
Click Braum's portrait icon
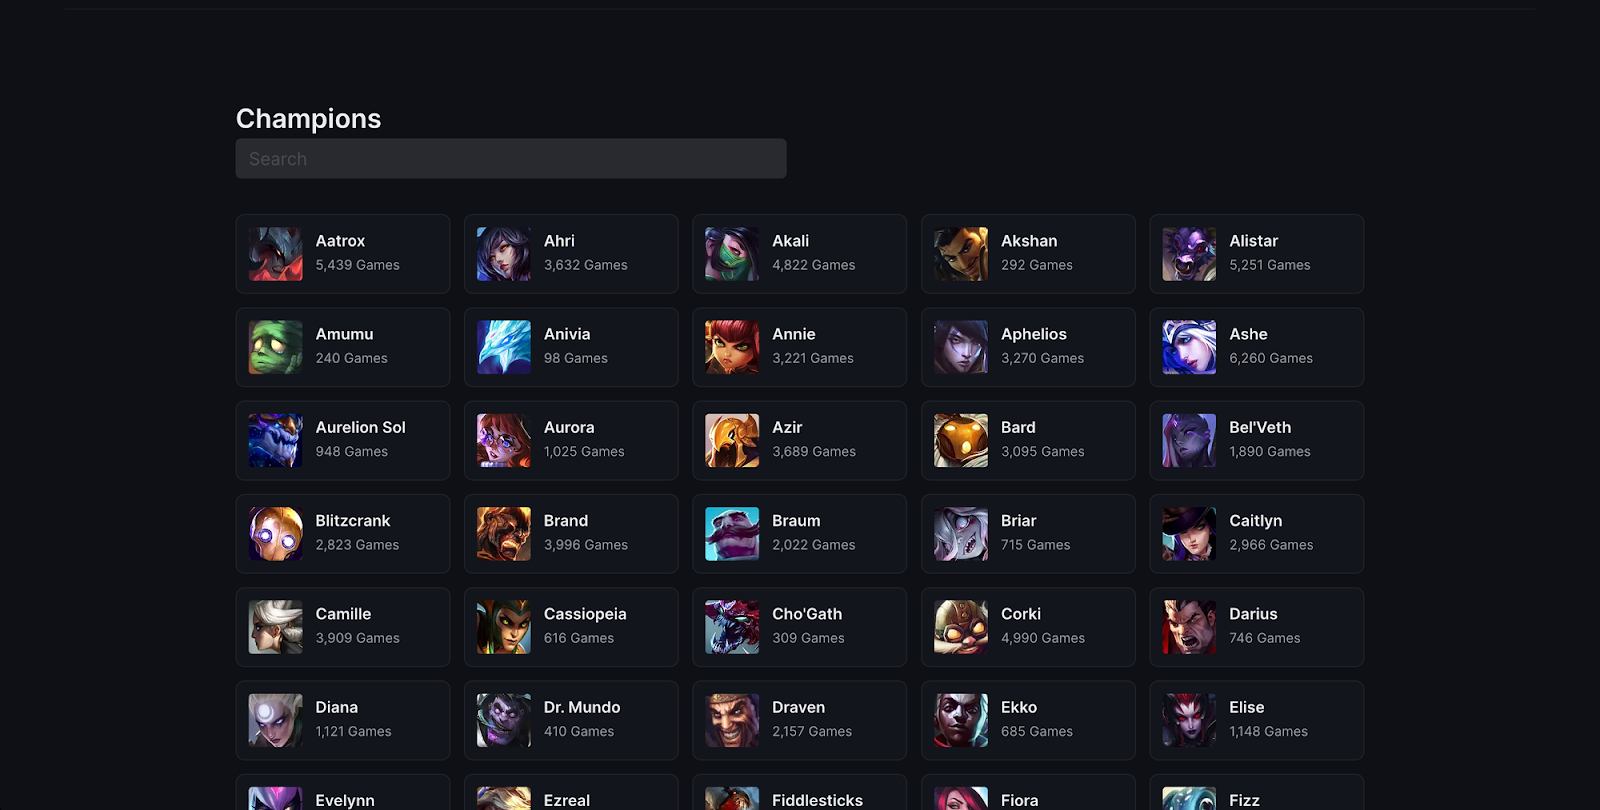pos(732,534)
